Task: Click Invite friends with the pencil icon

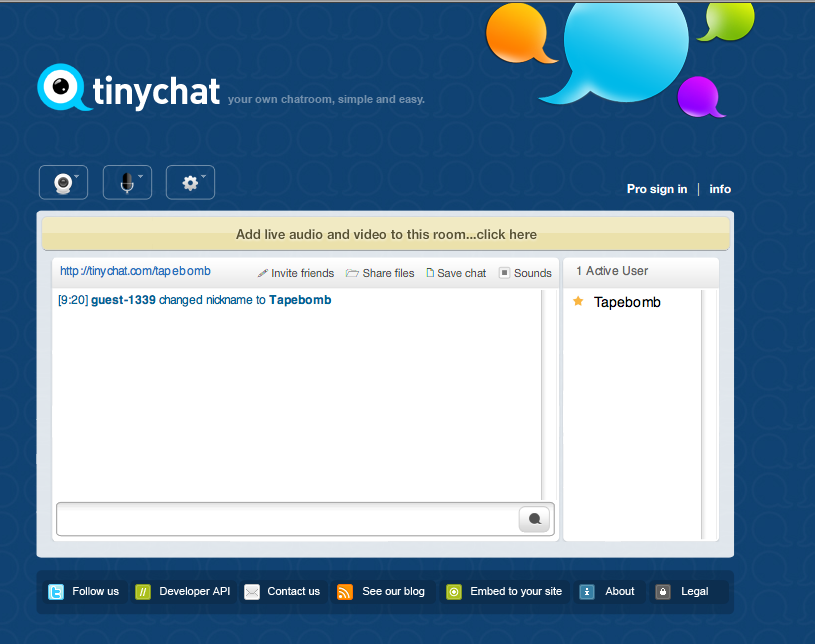Action: 295,273
